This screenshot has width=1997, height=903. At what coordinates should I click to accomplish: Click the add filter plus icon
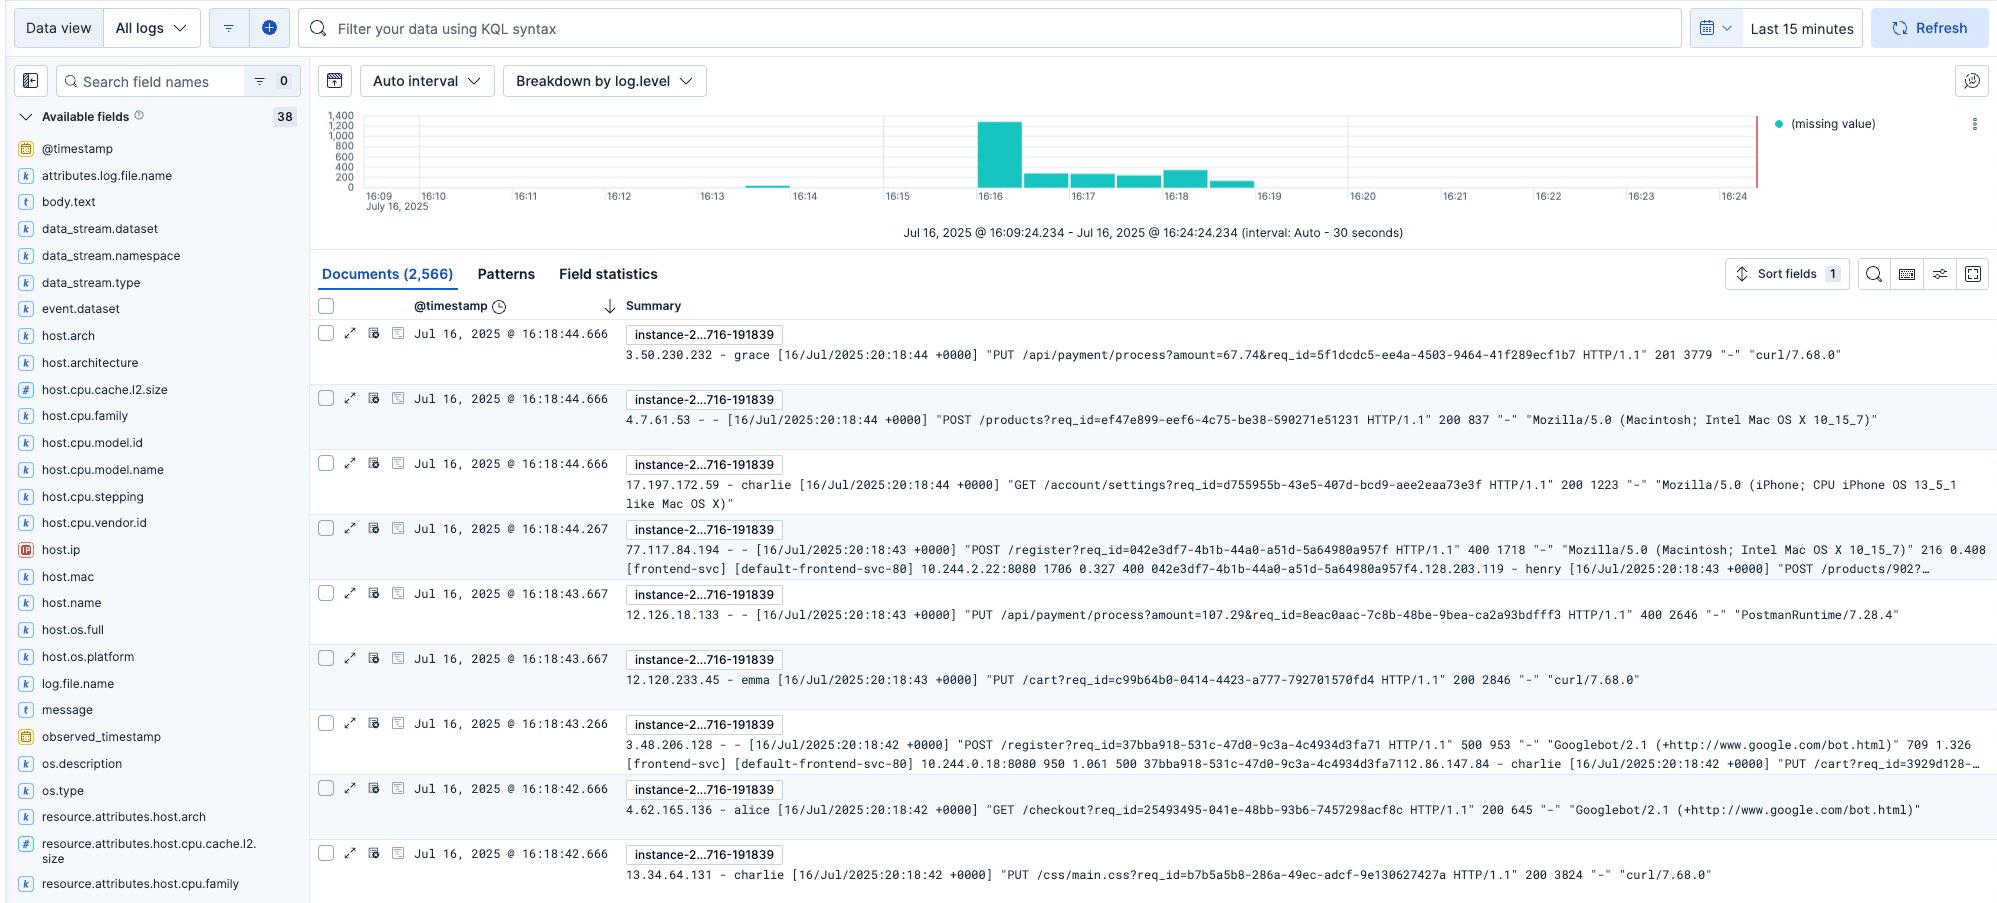click(269, 28)
